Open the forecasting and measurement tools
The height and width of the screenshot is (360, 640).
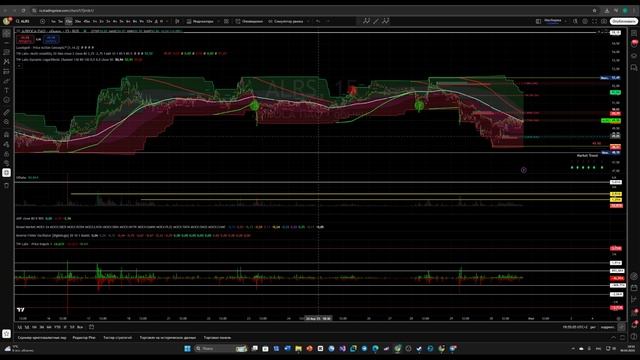point(7,71)
